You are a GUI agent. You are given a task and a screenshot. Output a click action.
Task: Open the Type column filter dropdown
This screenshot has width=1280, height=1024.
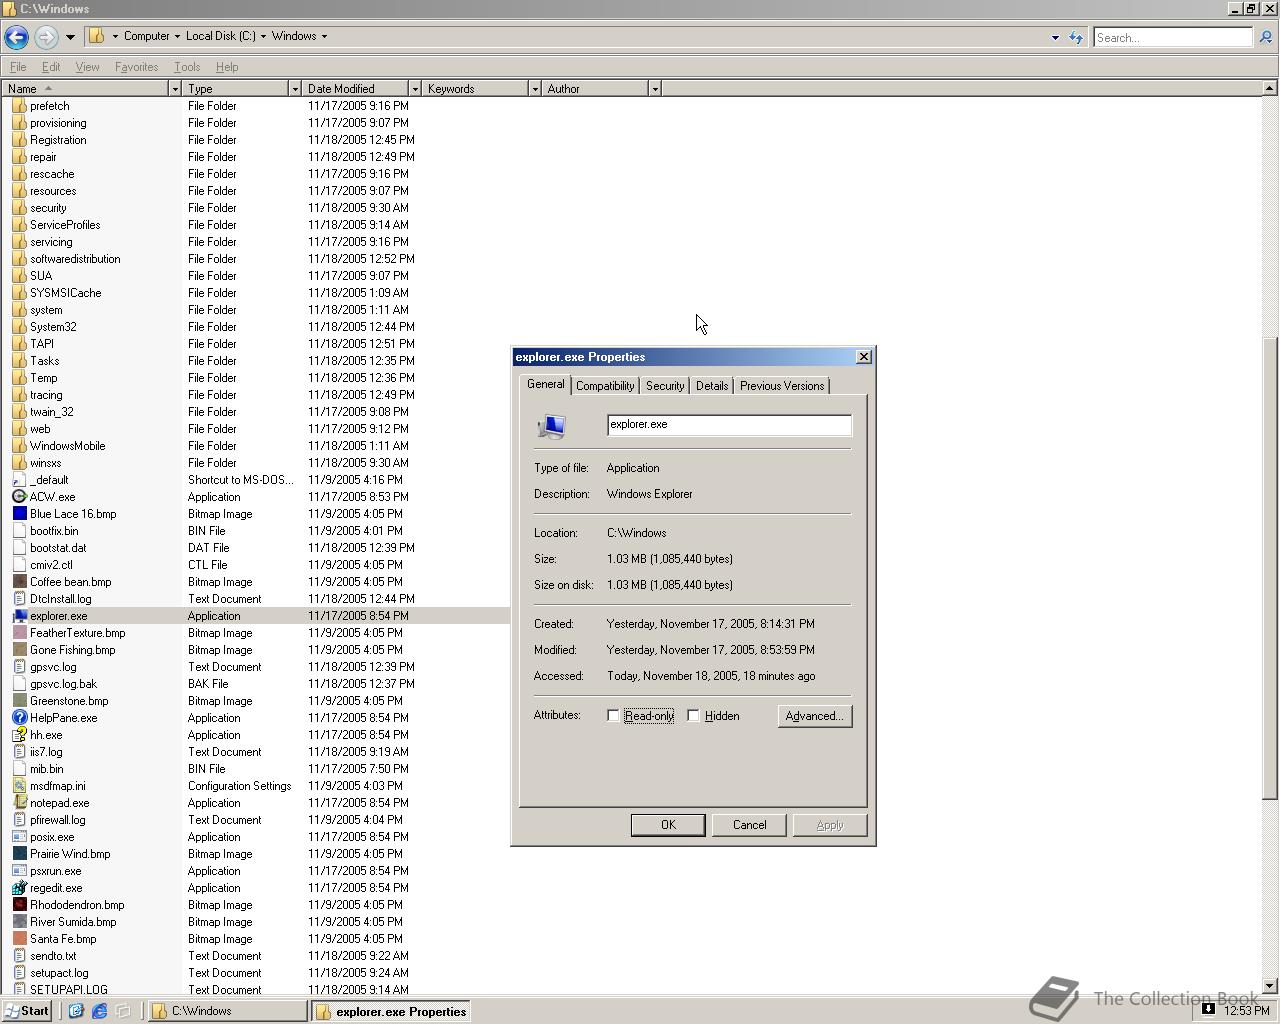pos(295,89)
